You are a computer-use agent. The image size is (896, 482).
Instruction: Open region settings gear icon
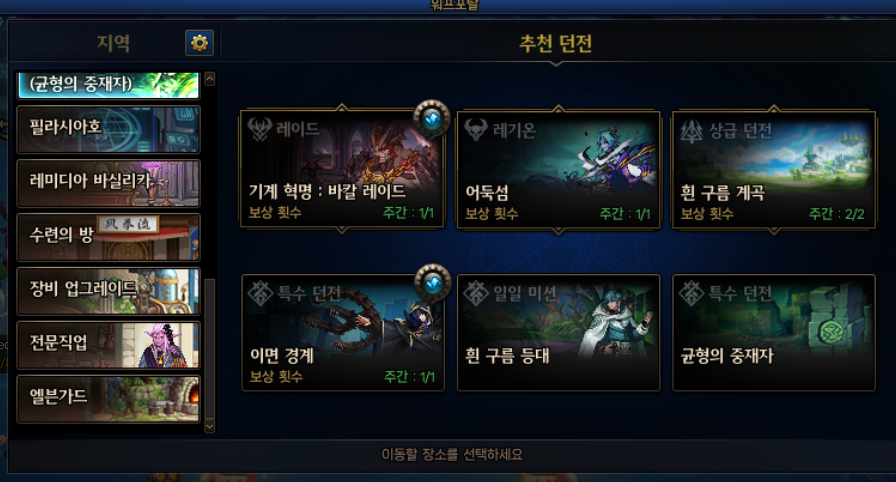click(199, 43)
